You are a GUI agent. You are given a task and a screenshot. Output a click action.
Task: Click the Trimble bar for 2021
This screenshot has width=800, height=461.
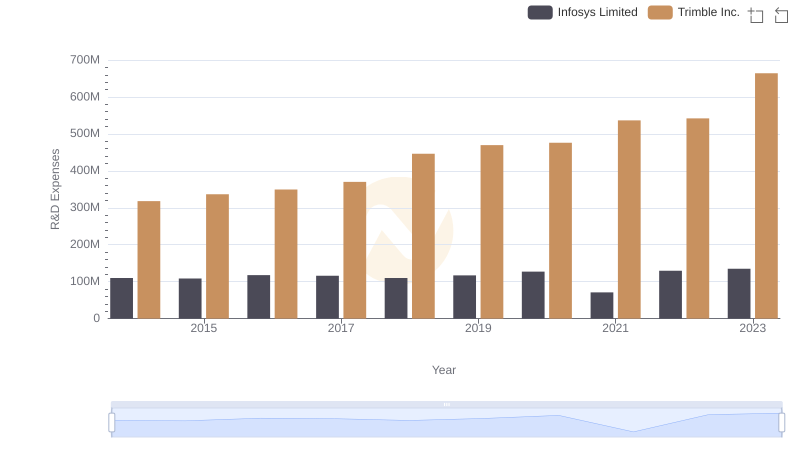629,219
